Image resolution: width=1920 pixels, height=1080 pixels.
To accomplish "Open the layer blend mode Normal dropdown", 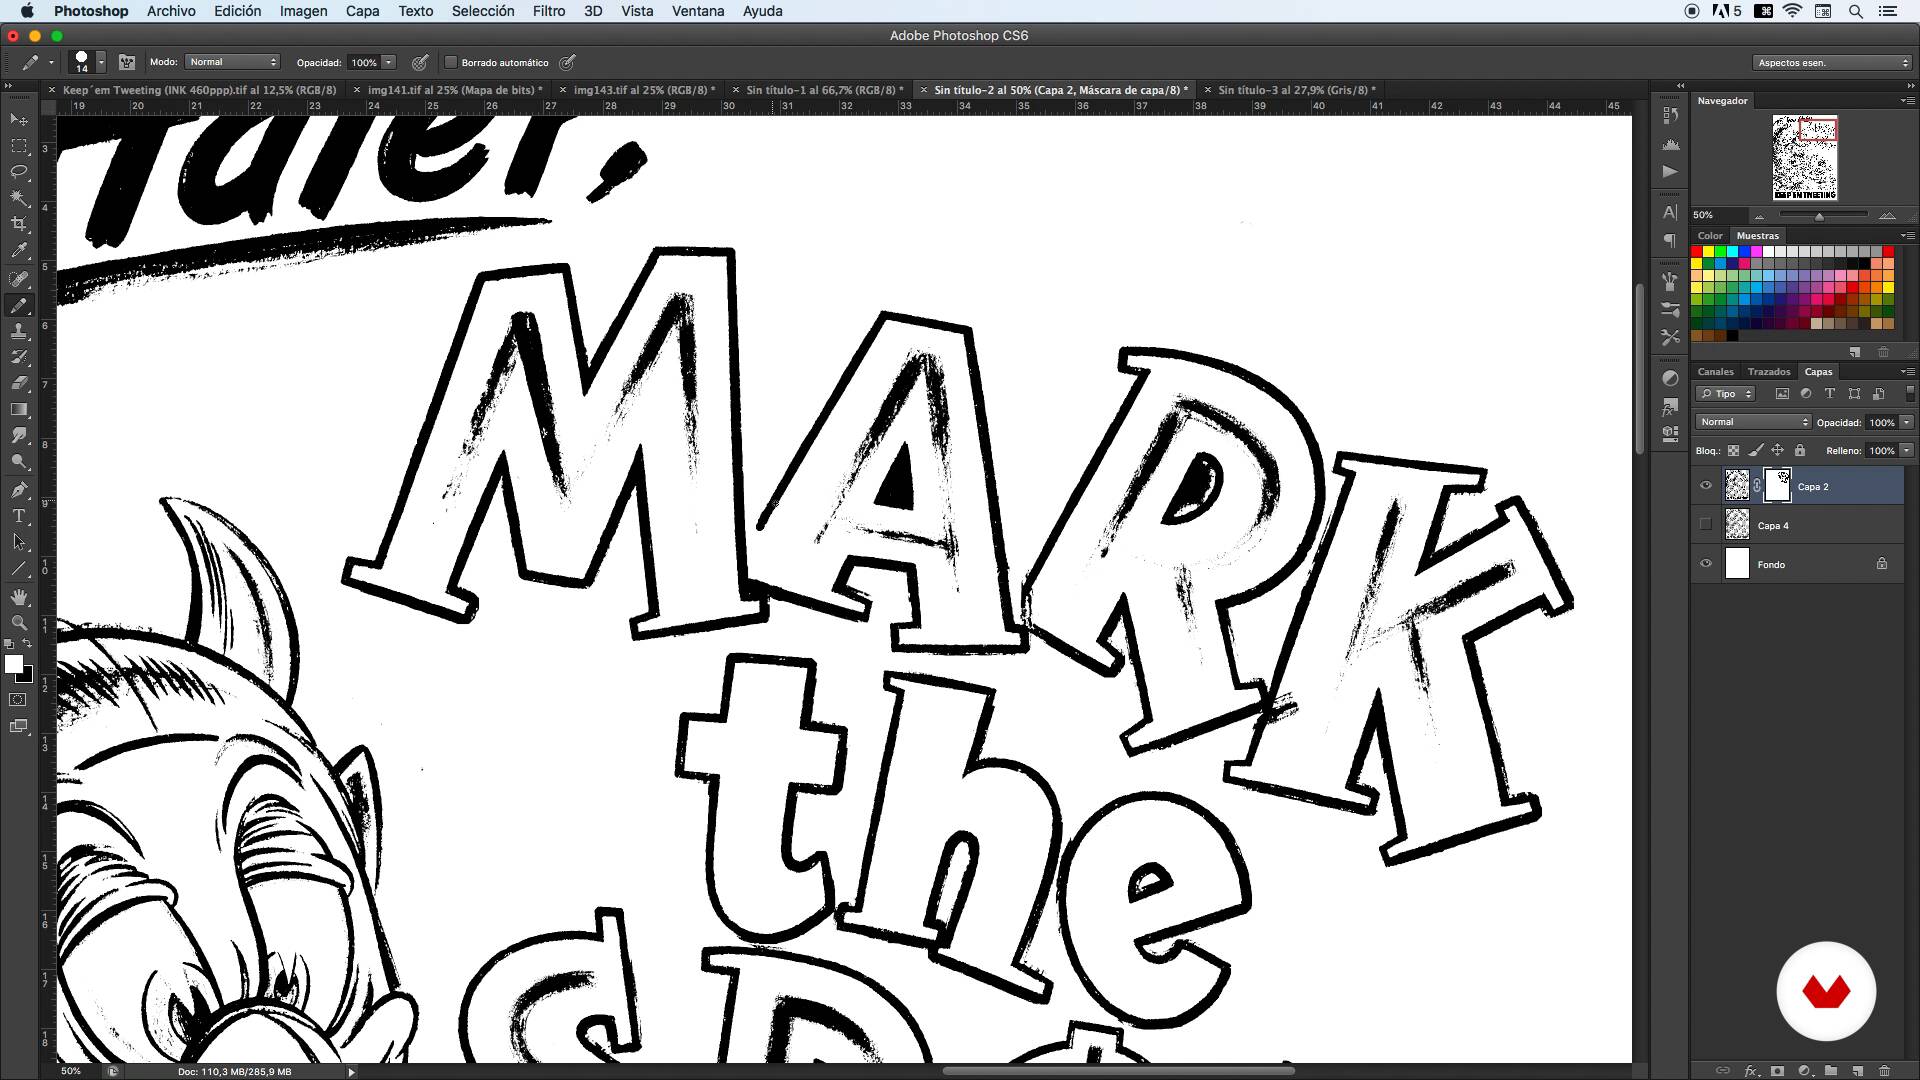I will coord(1754,422).
